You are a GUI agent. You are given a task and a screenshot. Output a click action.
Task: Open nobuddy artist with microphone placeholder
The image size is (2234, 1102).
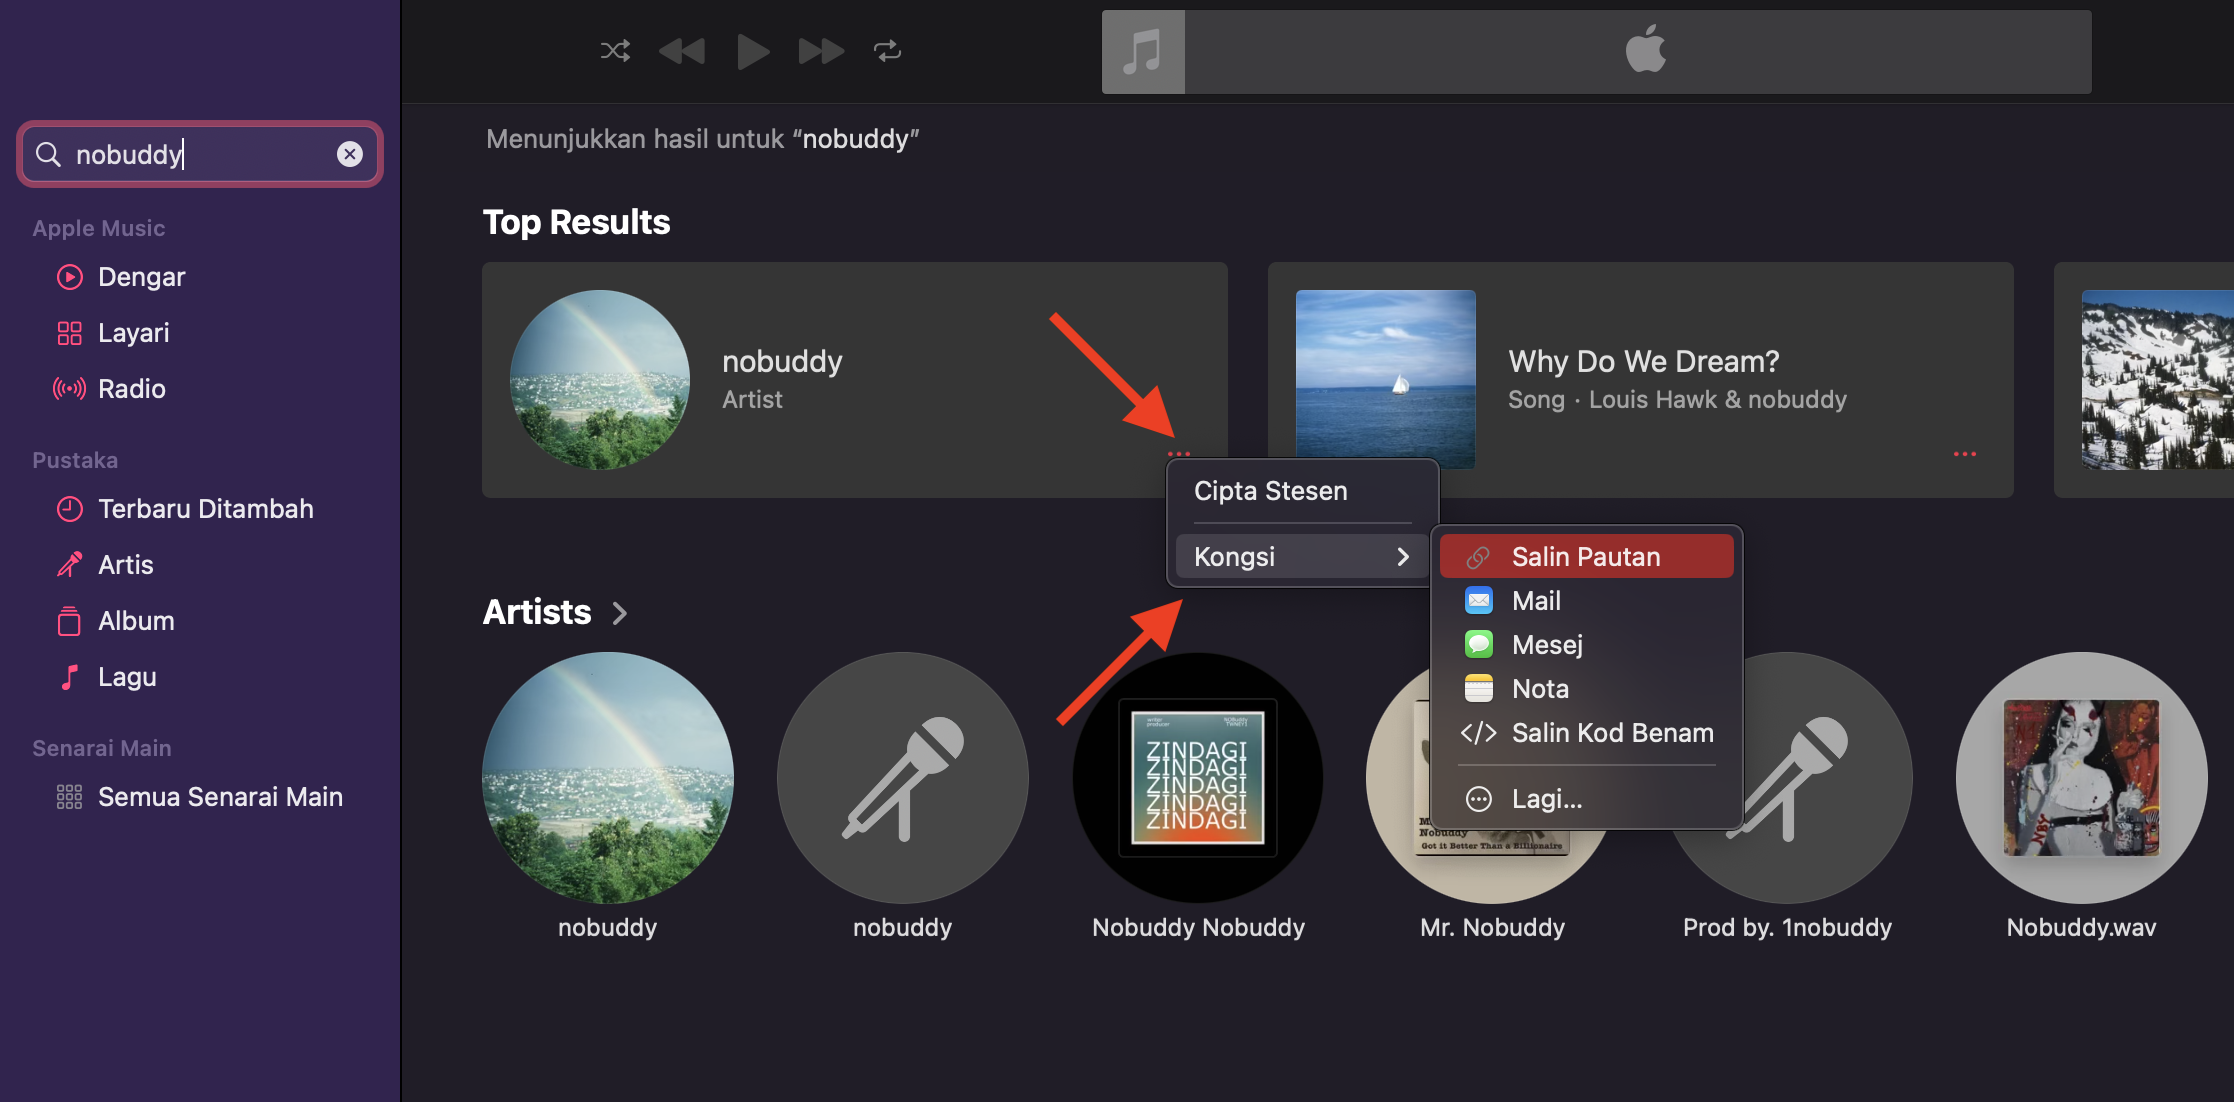pyautogui.click(x=903, y=778)
